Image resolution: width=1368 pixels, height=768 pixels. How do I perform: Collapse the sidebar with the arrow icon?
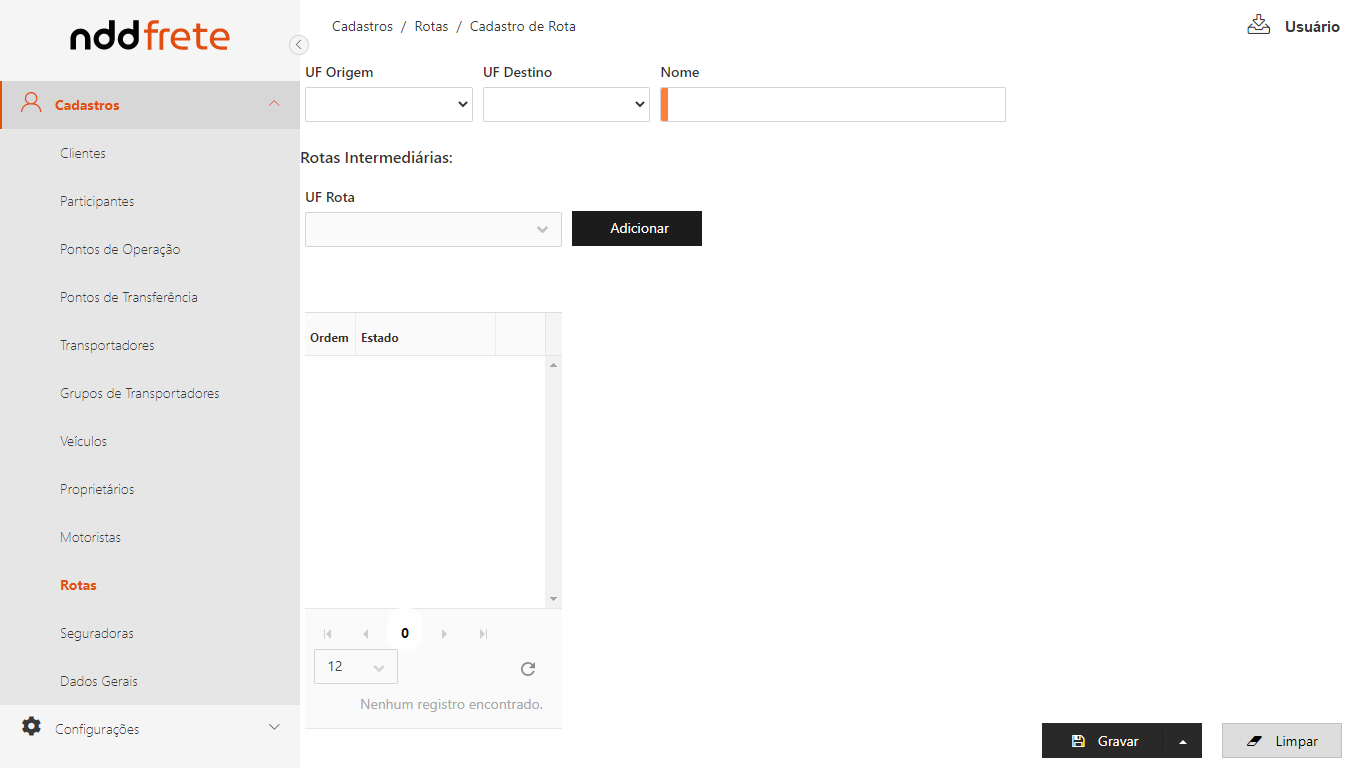pos(298,44)
